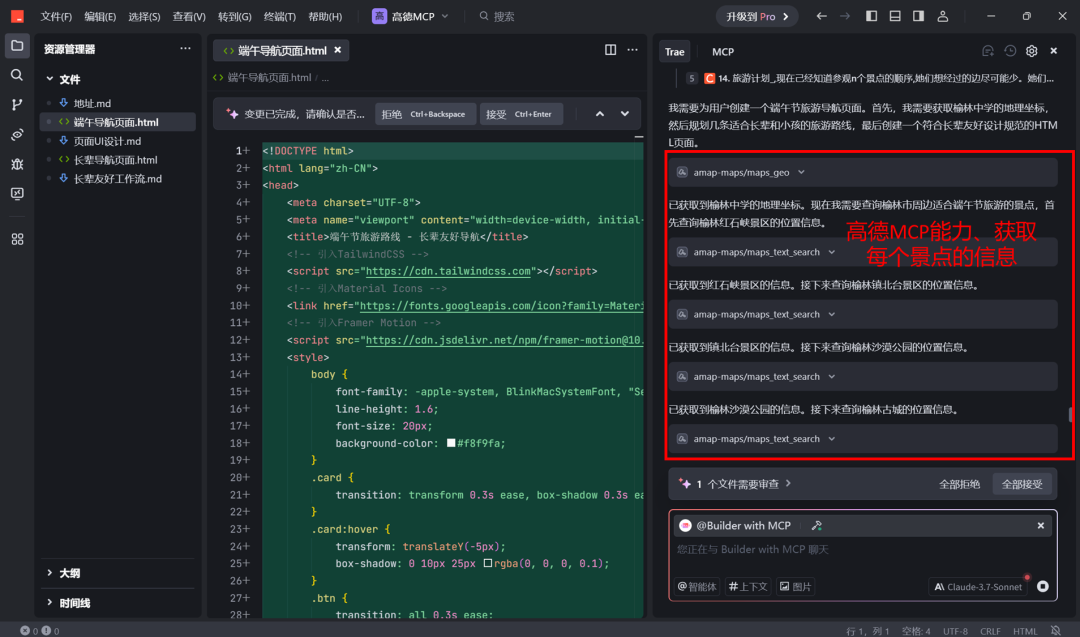Screen dimensions: 1080x637
Task: Open the 选择(S) menu
Action: point(144,17)
